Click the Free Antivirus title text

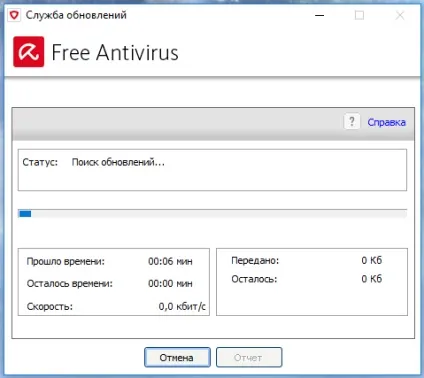(x=115, y=53)
